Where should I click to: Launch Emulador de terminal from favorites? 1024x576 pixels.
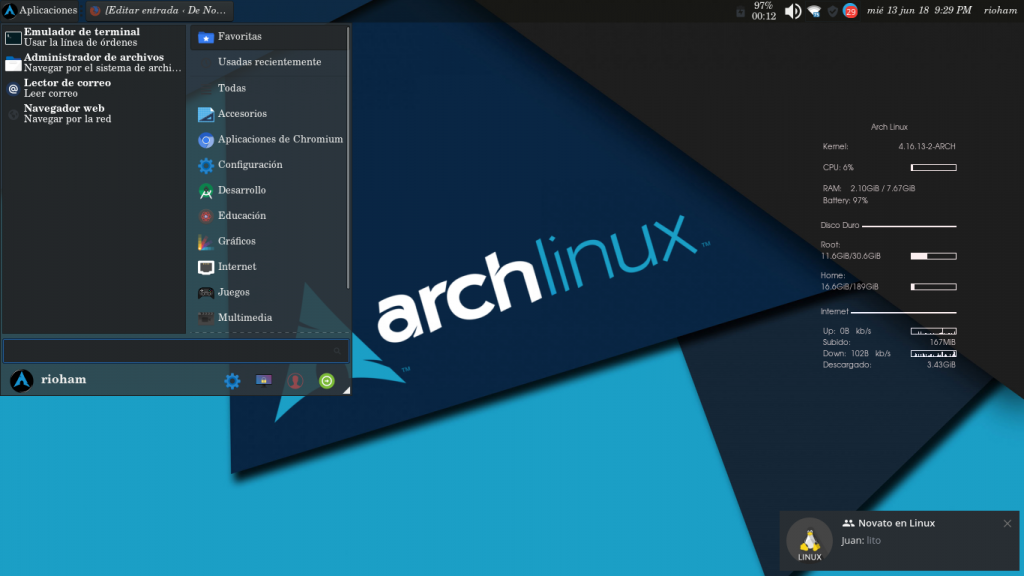click(x=93, y=37)
